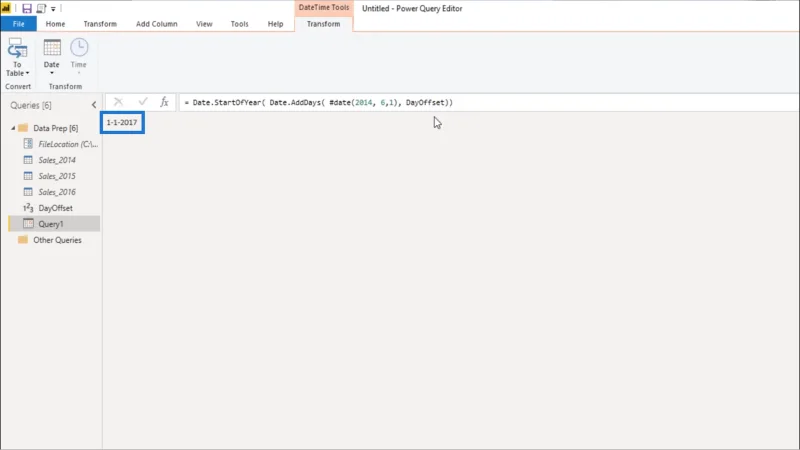Open the File menu
Screen dimensions: 800x450
click(18, 24)
